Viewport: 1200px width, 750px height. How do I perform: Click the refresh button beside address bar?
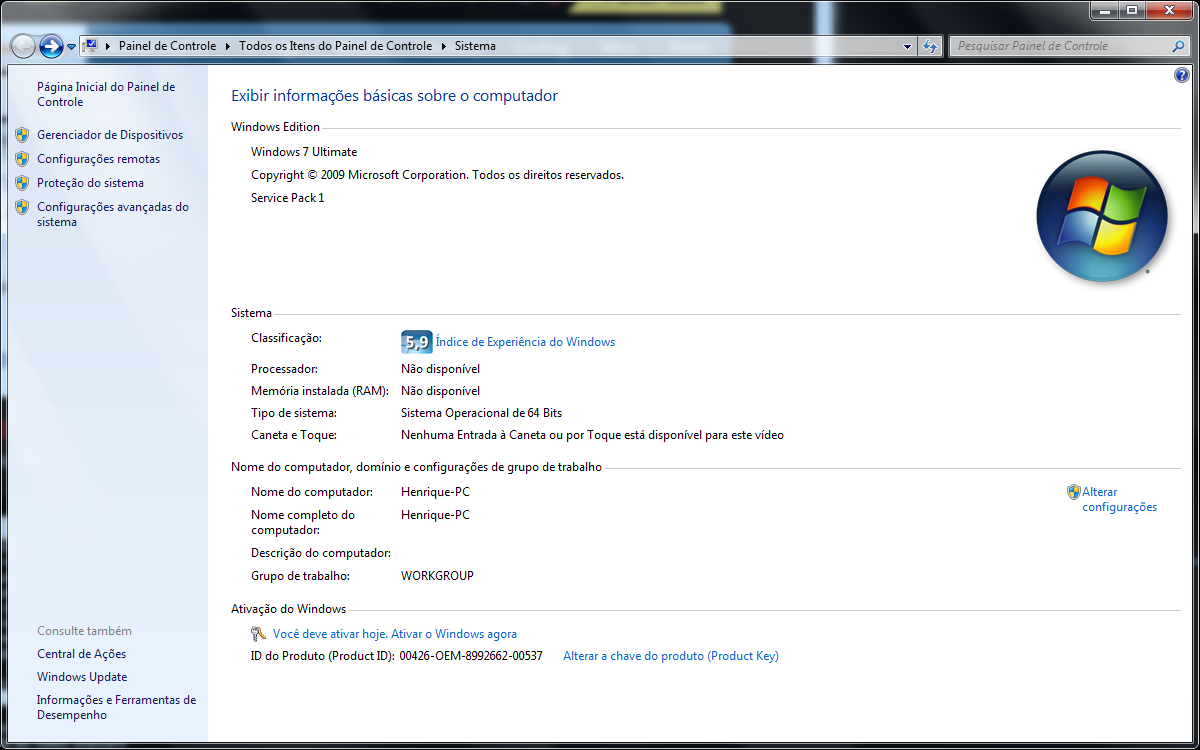click(931, 46)
